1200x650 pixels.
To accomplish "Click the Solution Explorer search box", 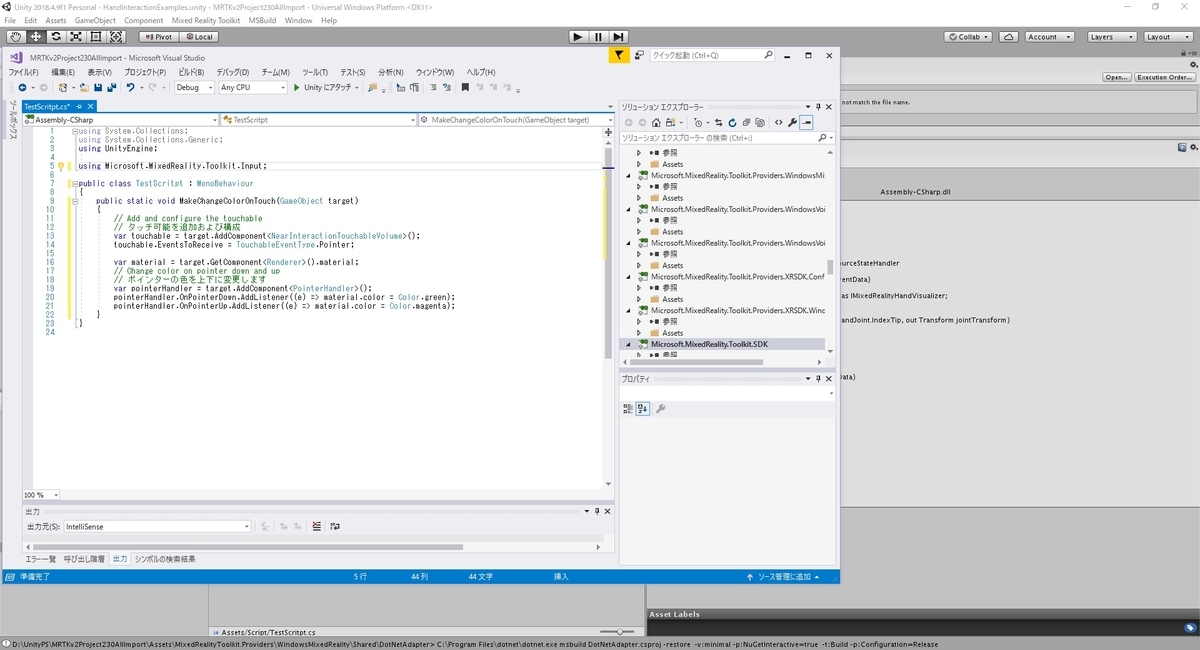I will click(727, 137).
